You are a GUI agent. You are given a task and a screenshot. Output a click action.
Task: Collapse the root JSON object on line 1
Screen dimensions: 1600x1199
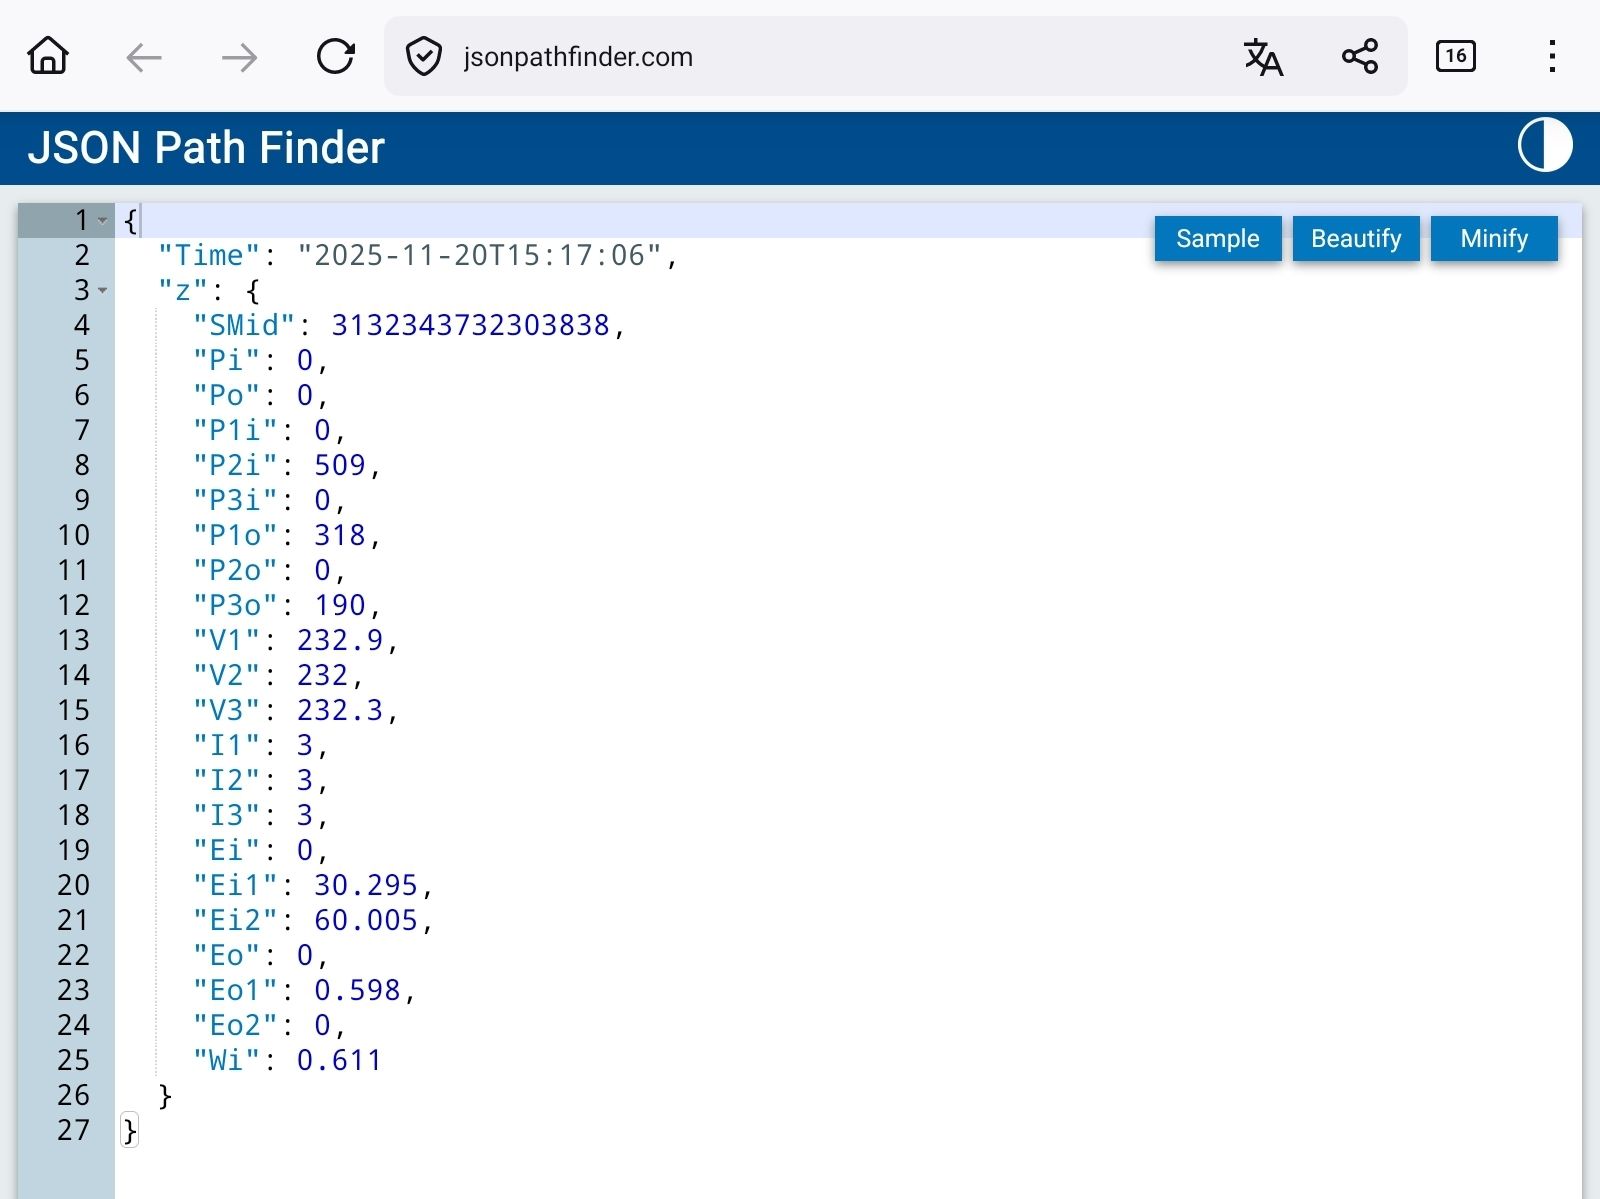pos(100,219)
